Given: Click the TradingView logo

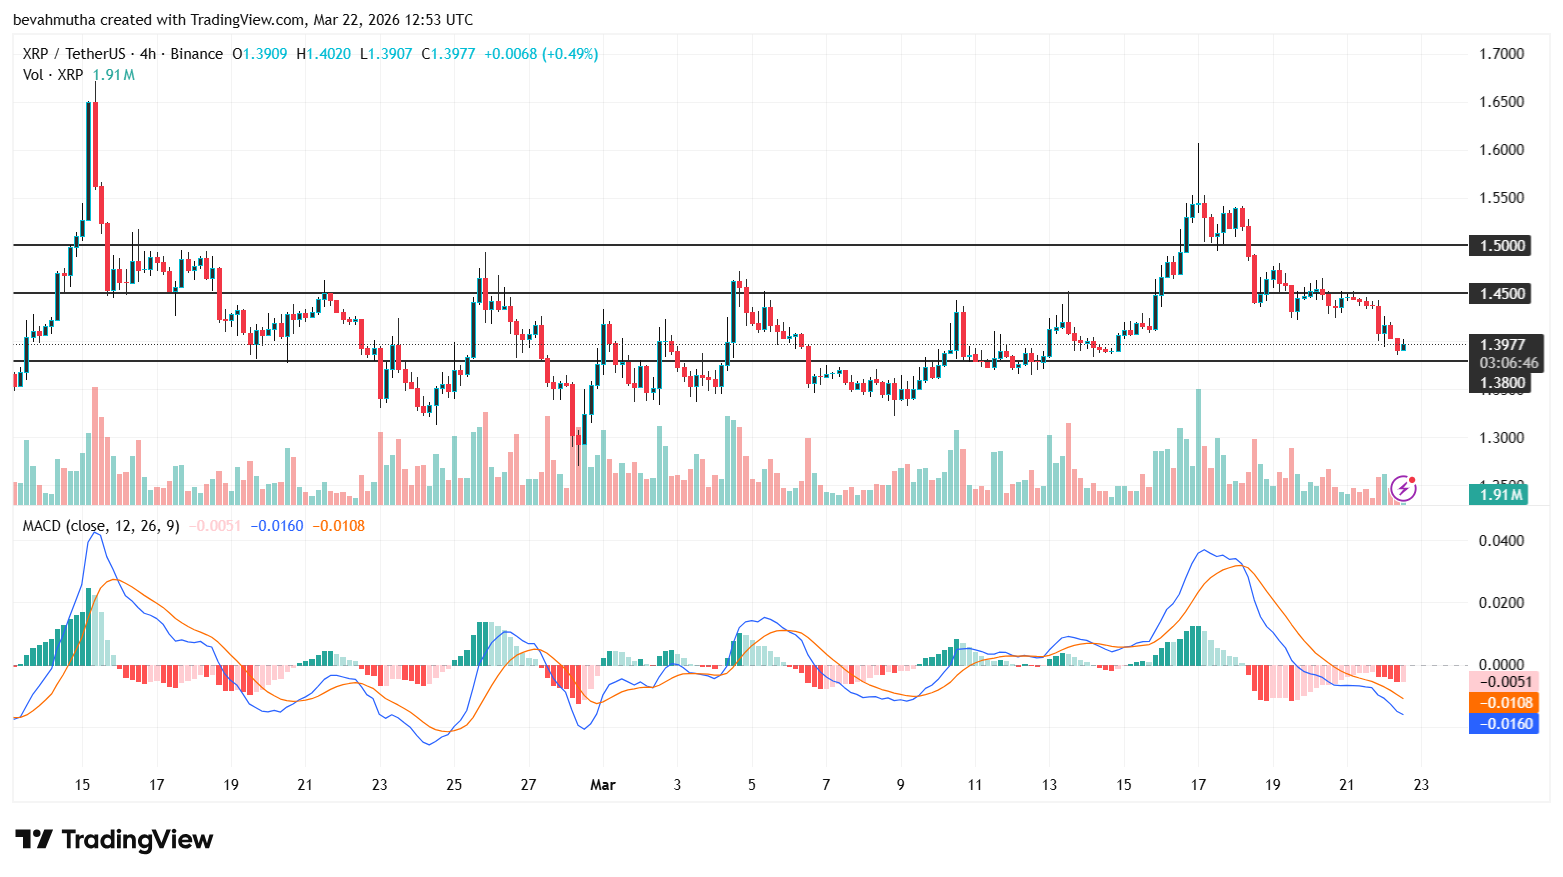Looking at the screenshot, I should coord(113,840).
